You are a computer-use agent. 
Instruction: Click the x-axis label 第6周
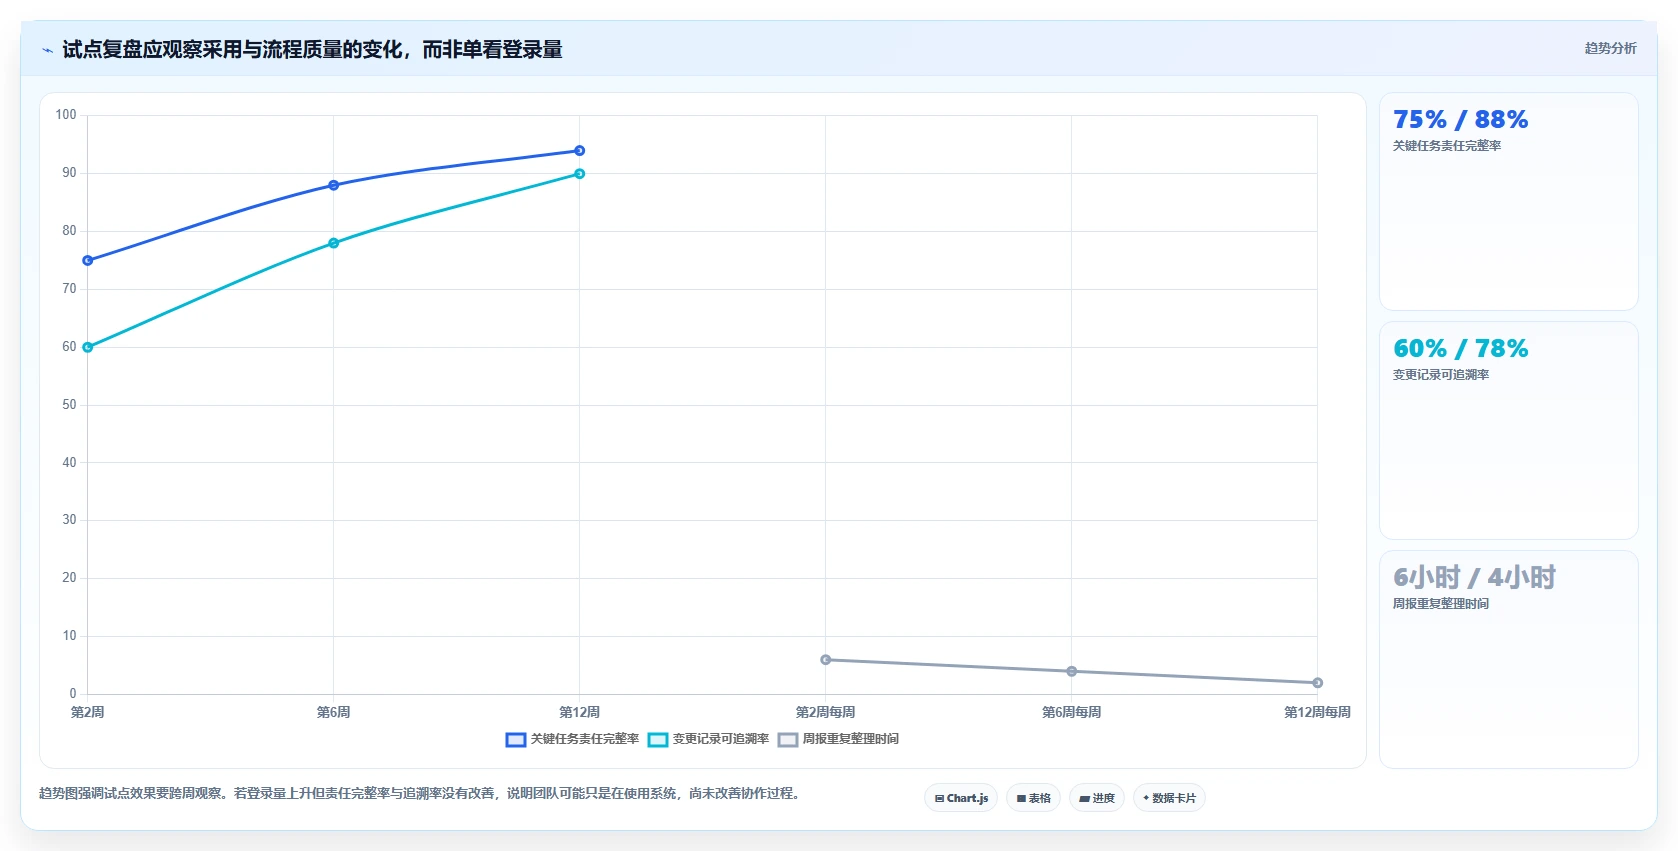334,712
